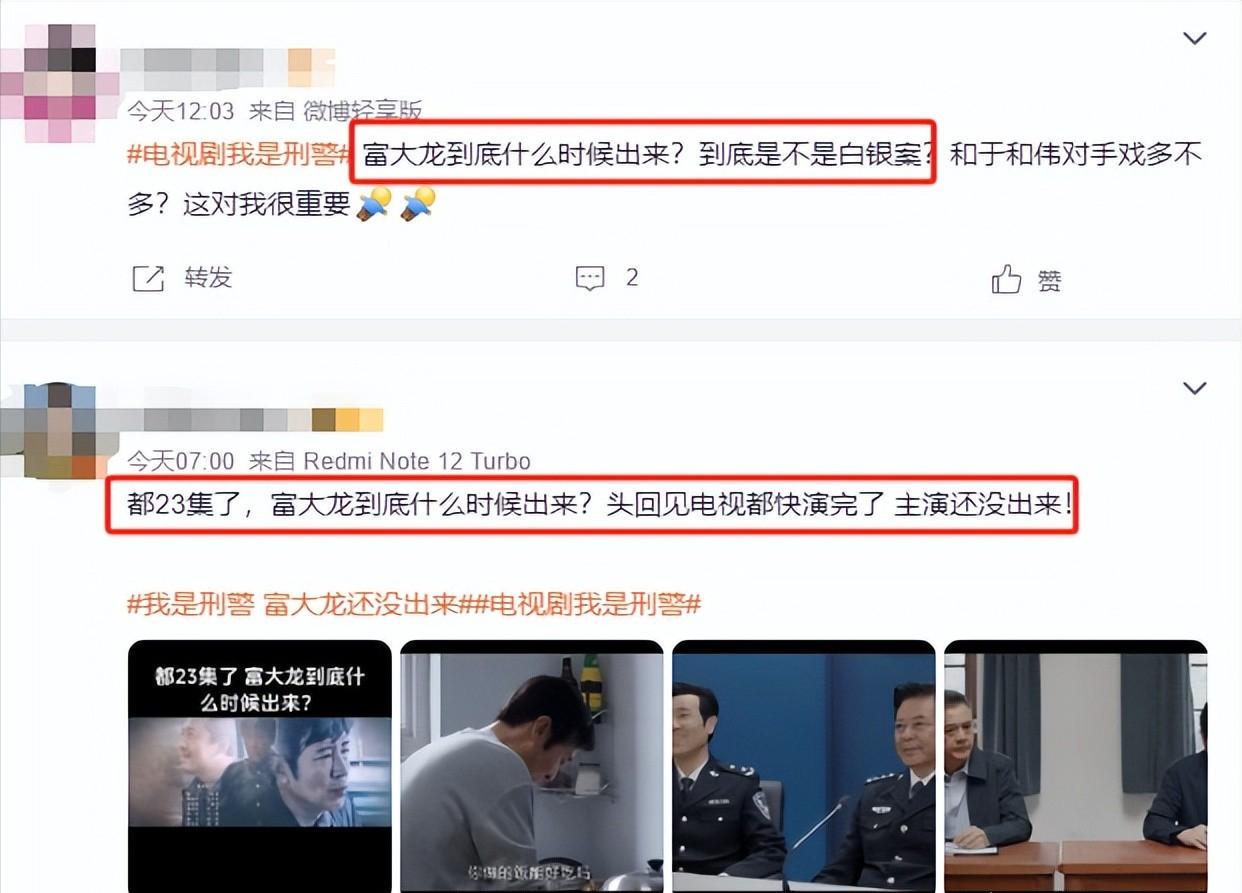1242x893 pixels.
Task: Open comments via speech bubble icon
Action: 591,279
